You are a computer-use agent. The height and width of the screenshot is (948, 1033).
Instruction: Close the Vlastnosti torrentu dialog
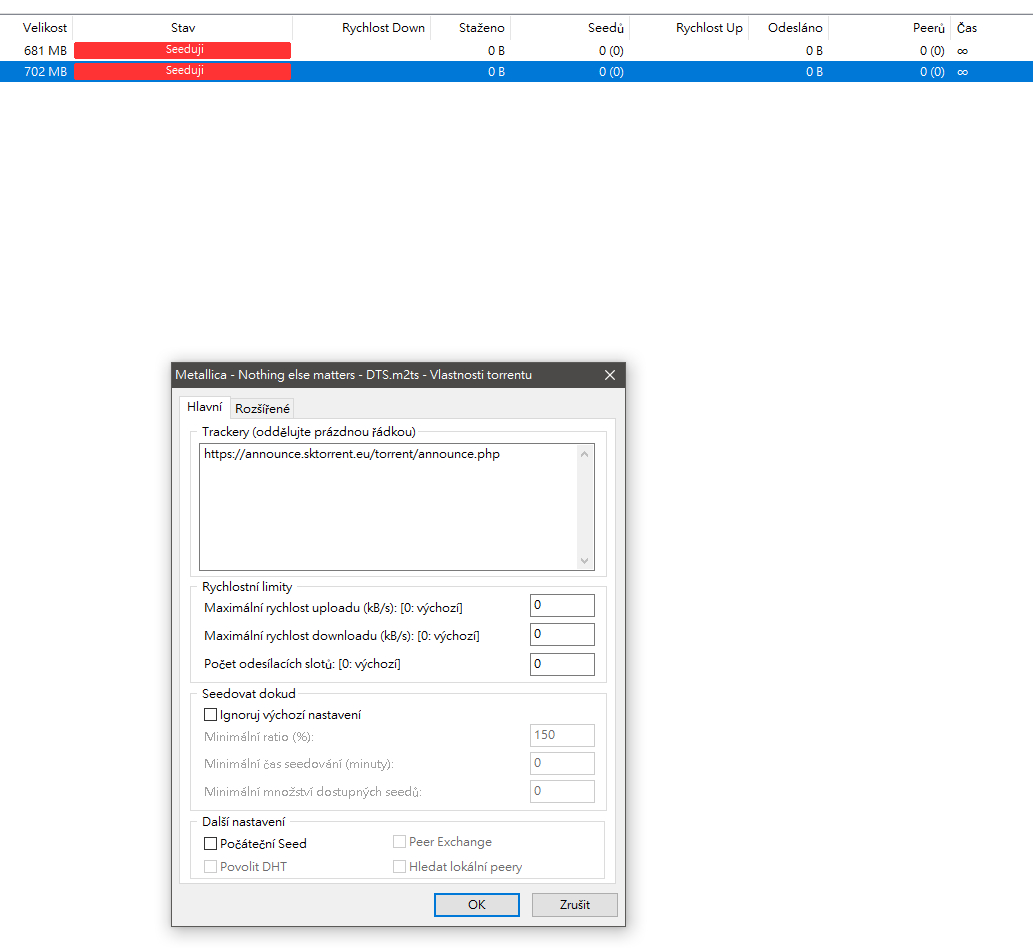[x=609, y=375]
